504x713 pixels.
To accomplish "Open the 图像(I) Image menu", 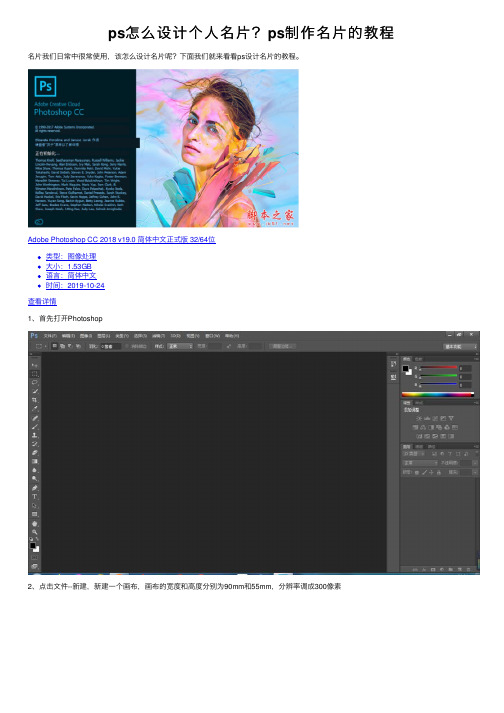I will (x=86, y=336).
